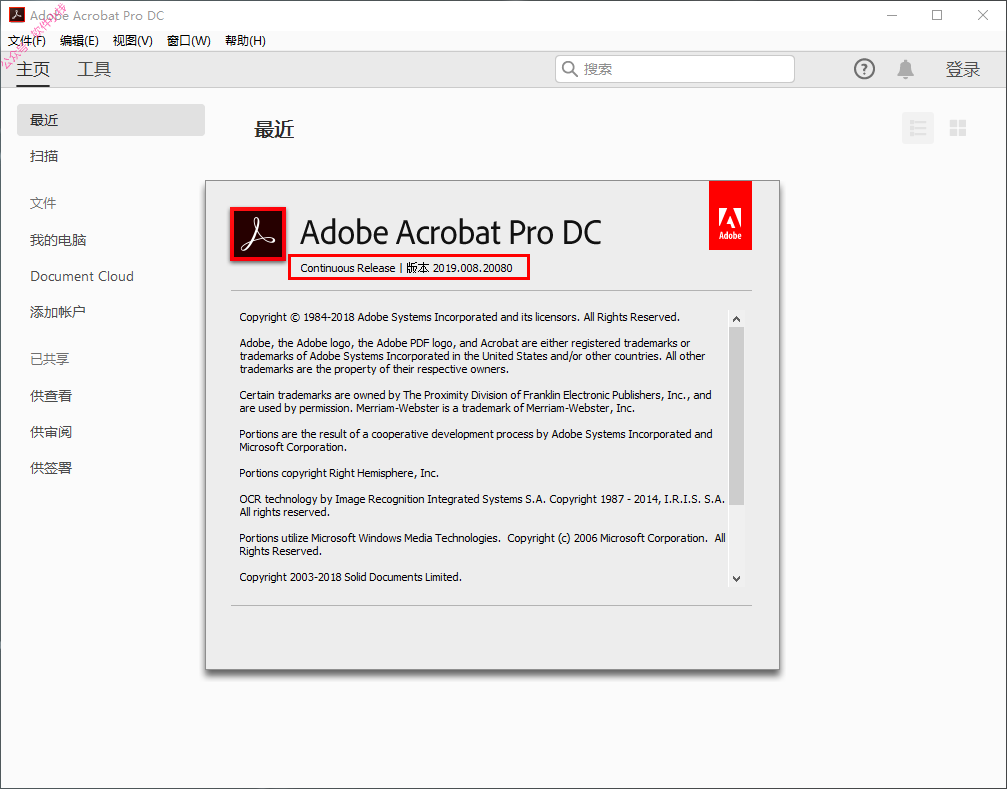
Task: Open 供签署 shared list
Action: point(51,468)
